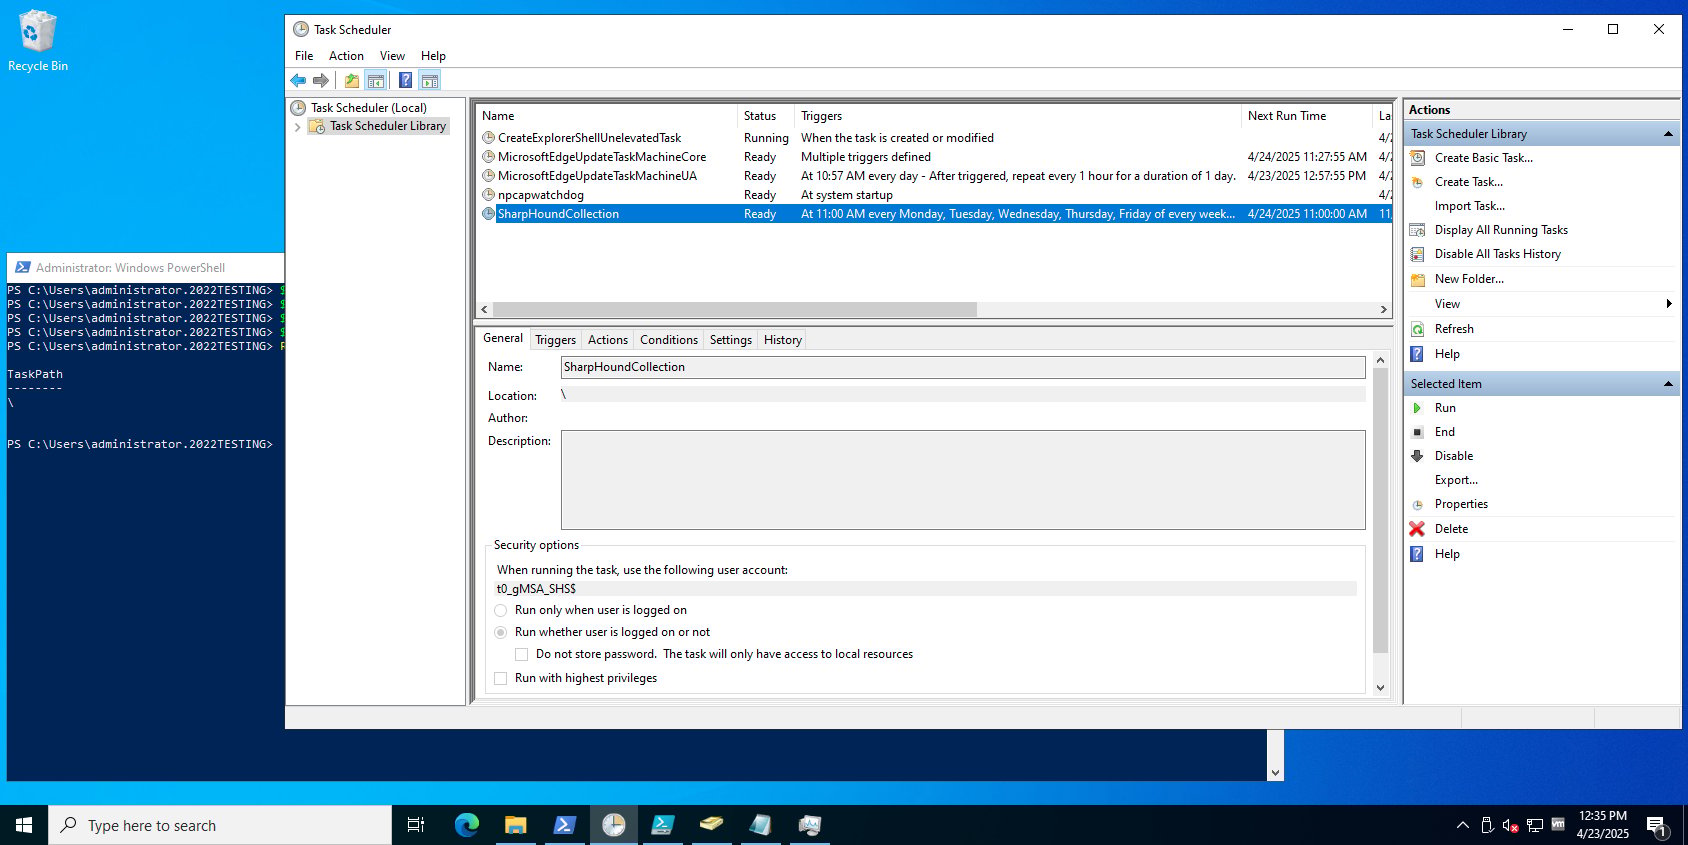This screenshot has width=1688, height=845.
Task: Click the green Refresh icon
Action: coord(1417,329)
